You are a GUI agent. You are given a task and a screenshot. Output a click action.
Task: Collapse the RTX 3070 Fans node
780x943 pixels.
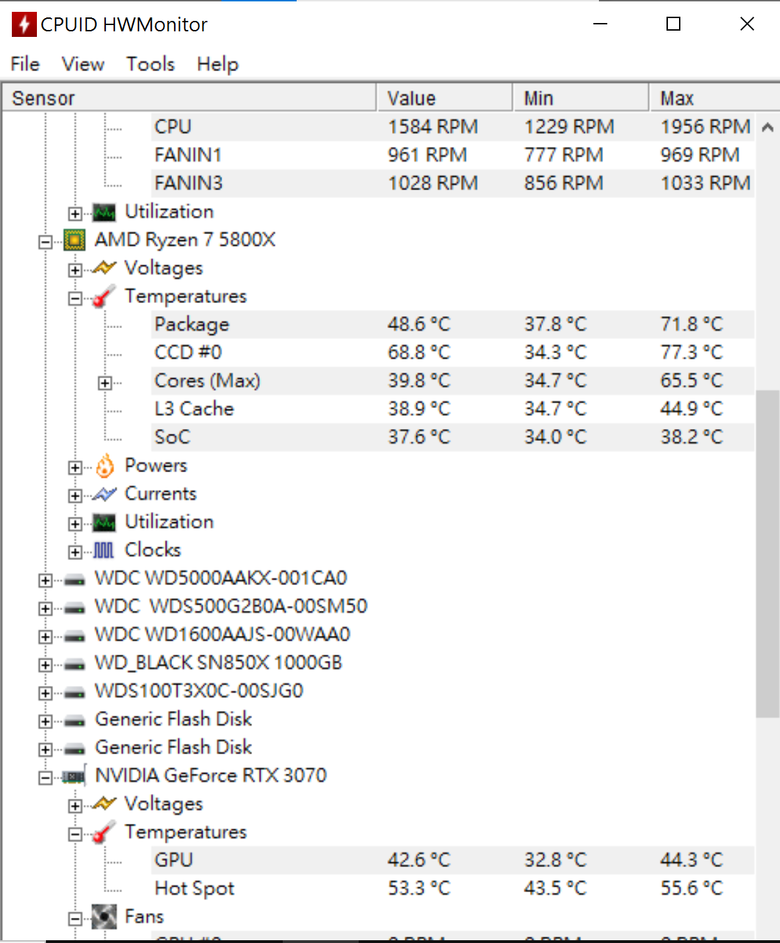(75, 918)
